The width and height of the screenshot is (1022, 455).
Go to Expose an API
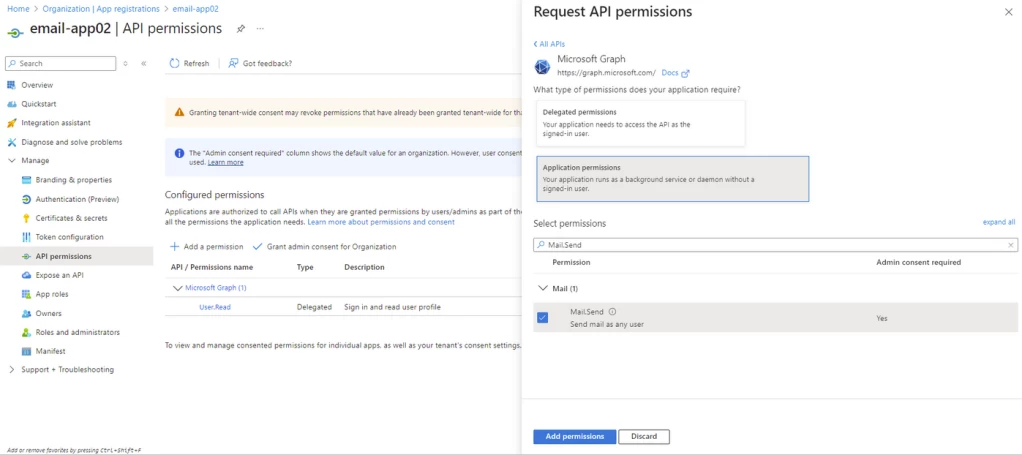coord(59,275)
